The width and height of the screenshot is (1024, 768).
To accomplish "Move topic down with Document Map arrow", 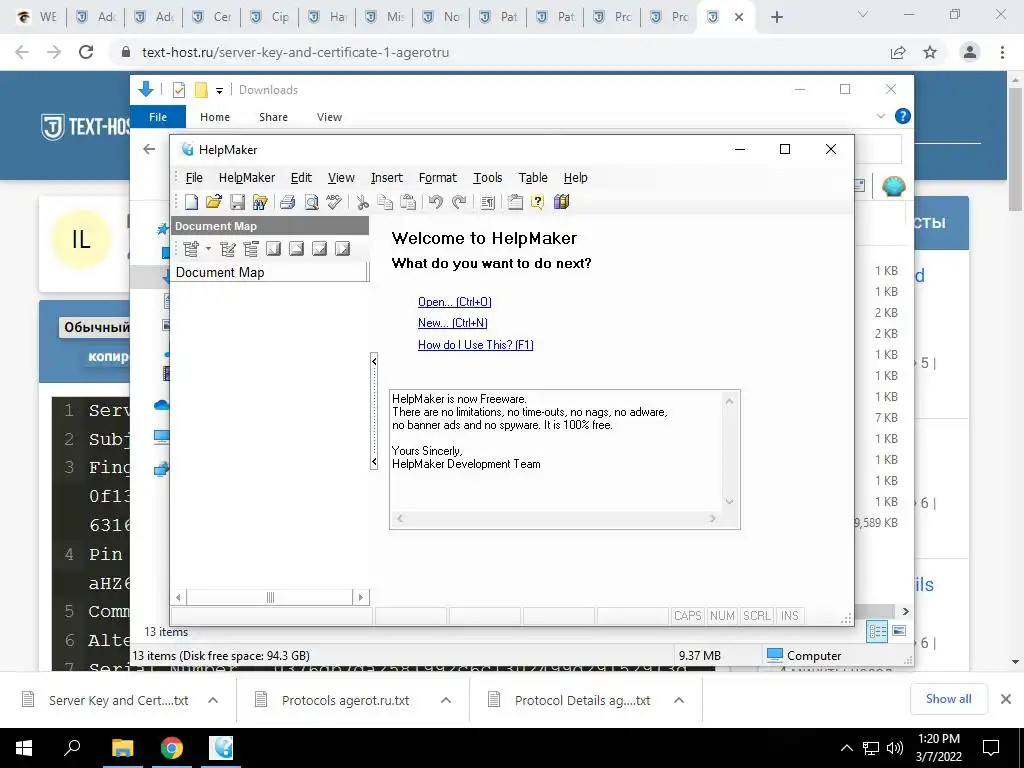I will 319,249.
